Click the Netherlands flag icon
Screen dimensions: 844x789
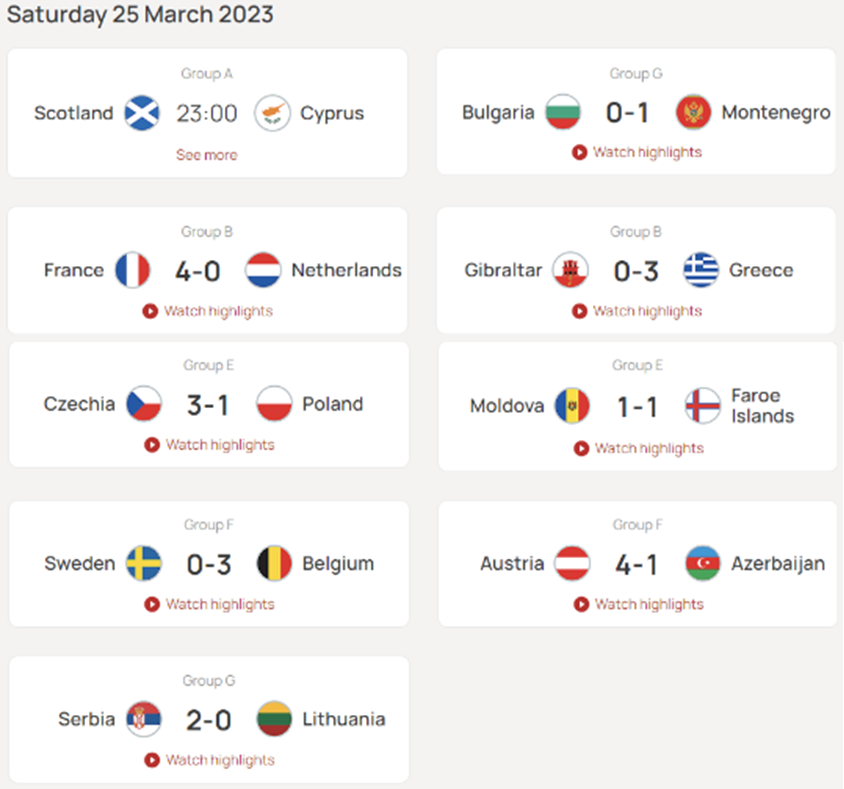tap(261, 269)
